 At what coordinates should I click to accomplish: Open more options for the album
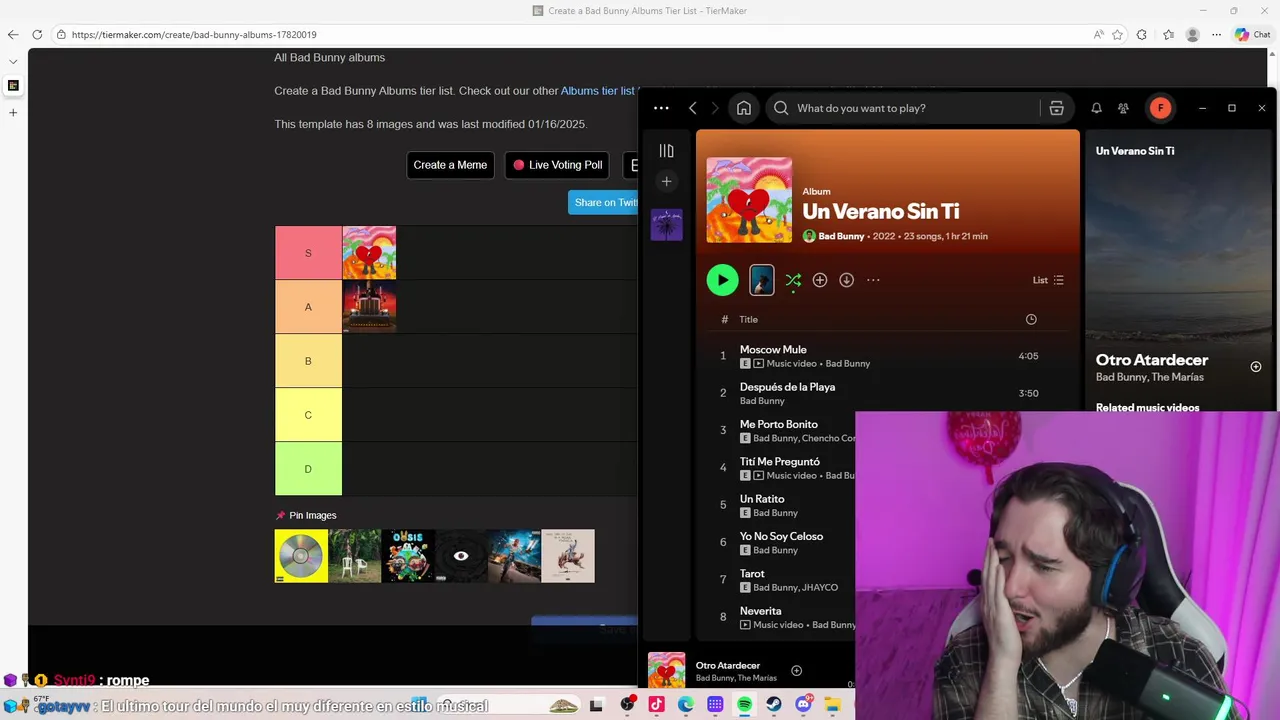point(873,280)
